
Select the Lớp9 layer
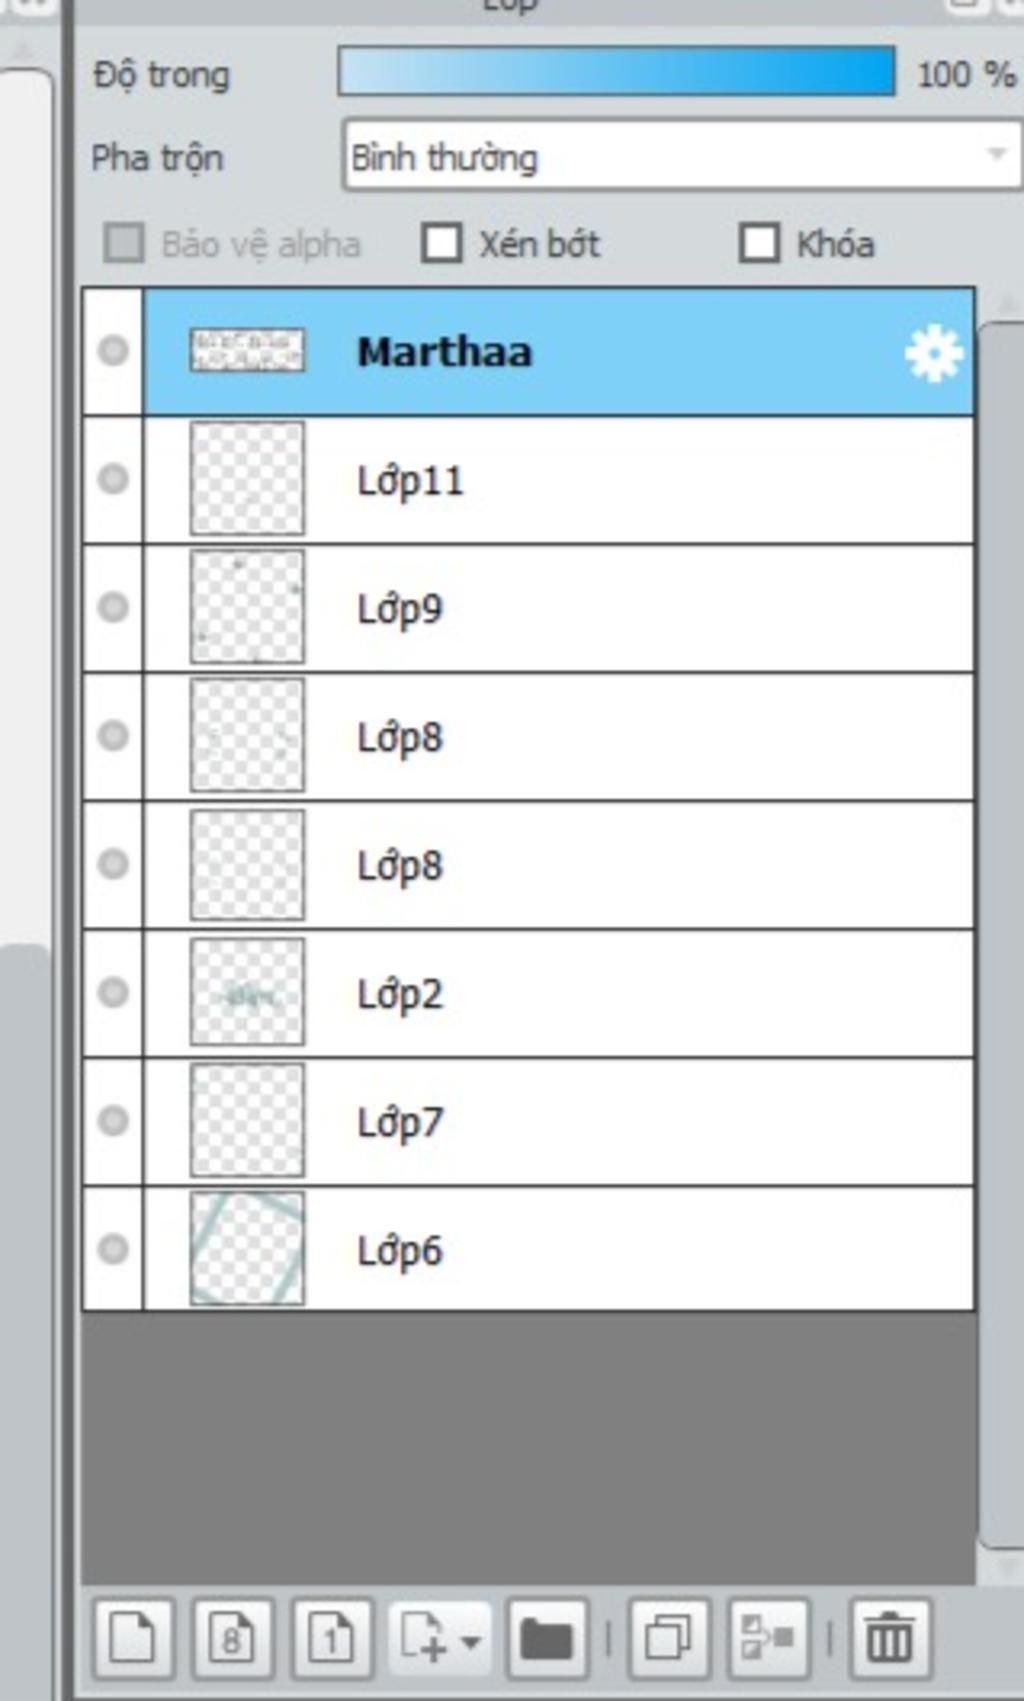pos(558,608)
